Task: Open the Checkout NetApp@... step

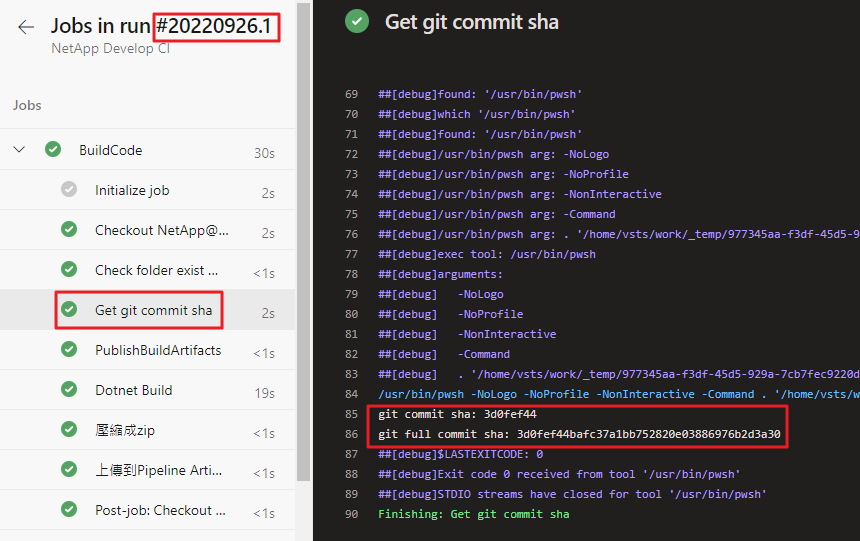Action: 162,230
